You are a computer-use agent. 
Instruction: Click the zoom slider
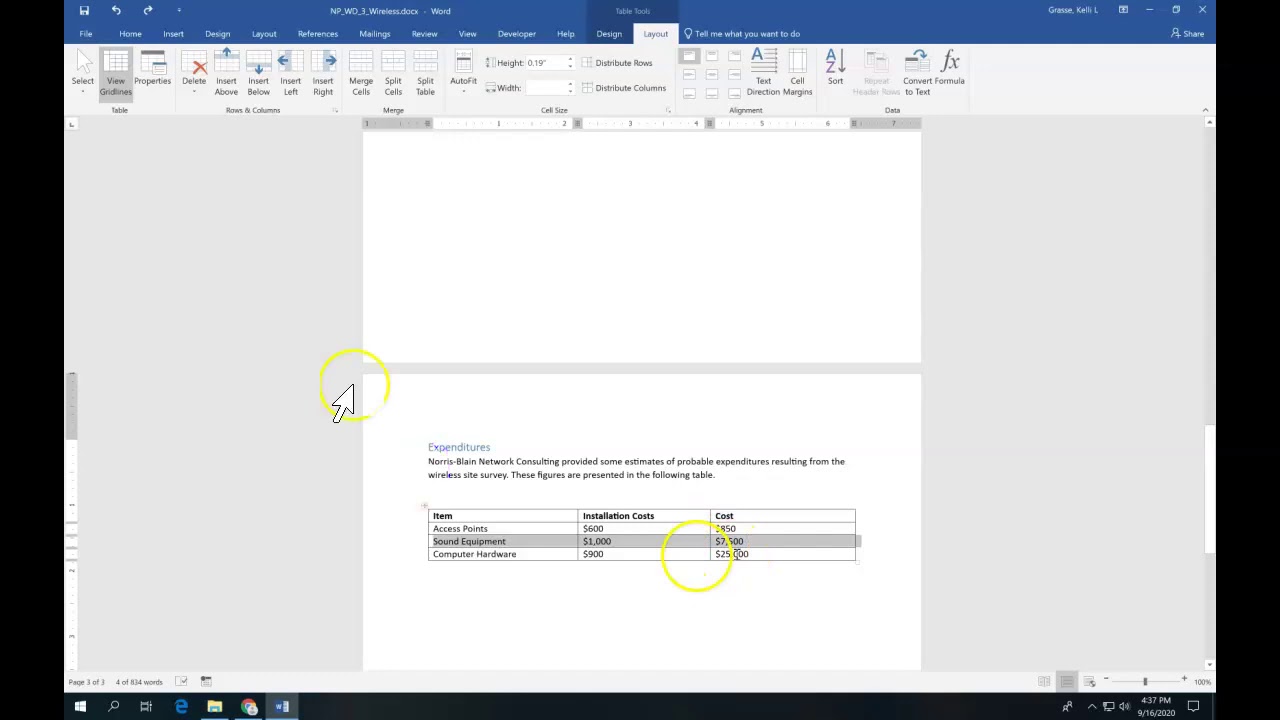tap(1145, 681)
